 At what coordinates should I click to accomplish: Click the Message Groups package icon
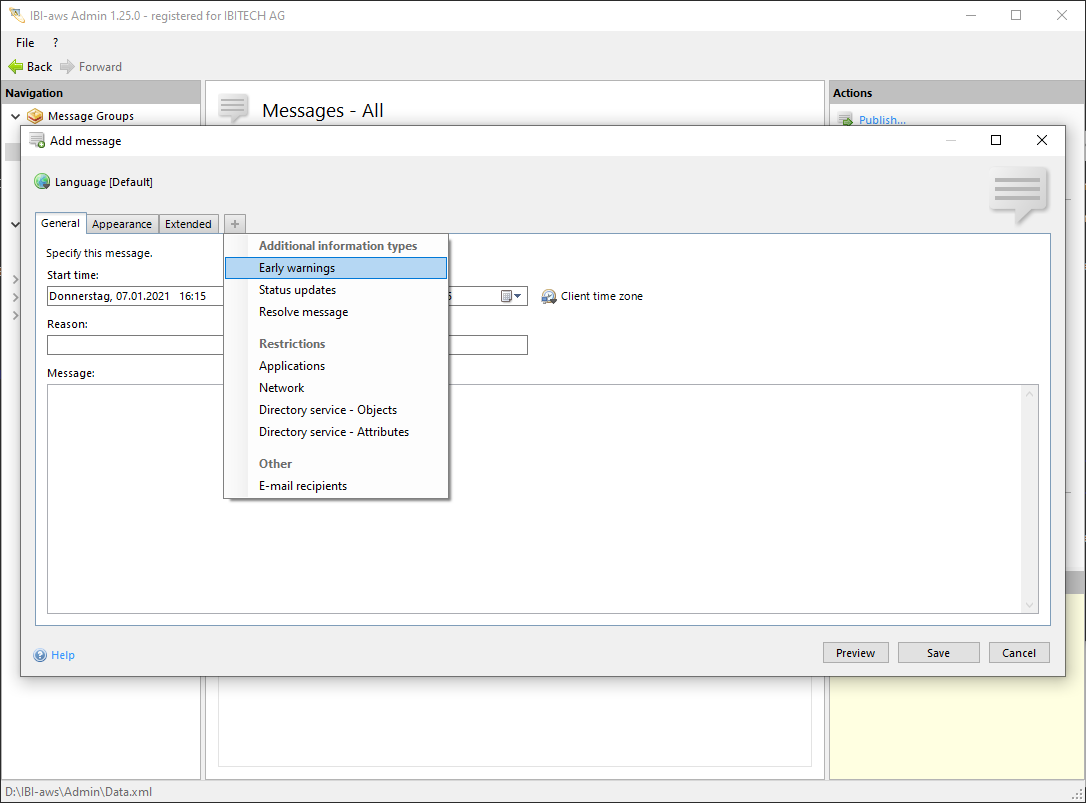[x=36, y=116]
